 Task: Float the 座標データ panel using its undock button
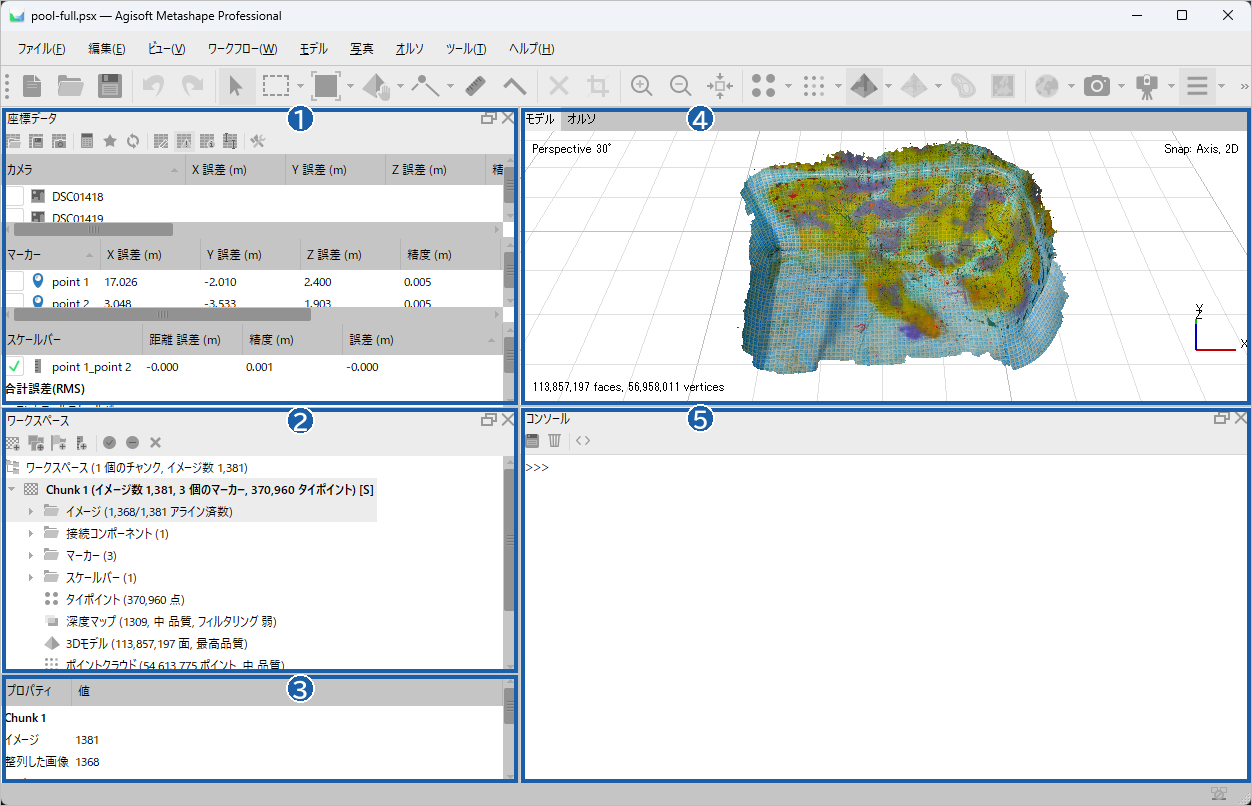[488, 118]
